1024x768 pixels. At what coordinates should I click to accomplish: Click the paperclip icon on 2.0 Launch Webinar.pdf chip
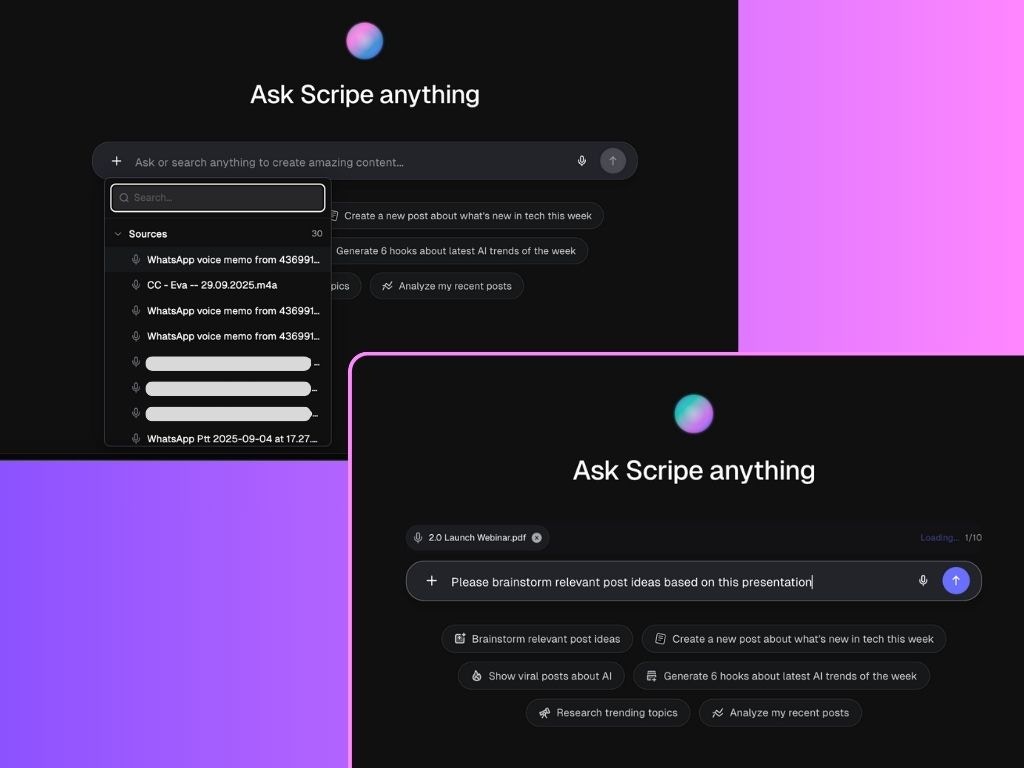(x=417, y=537)
